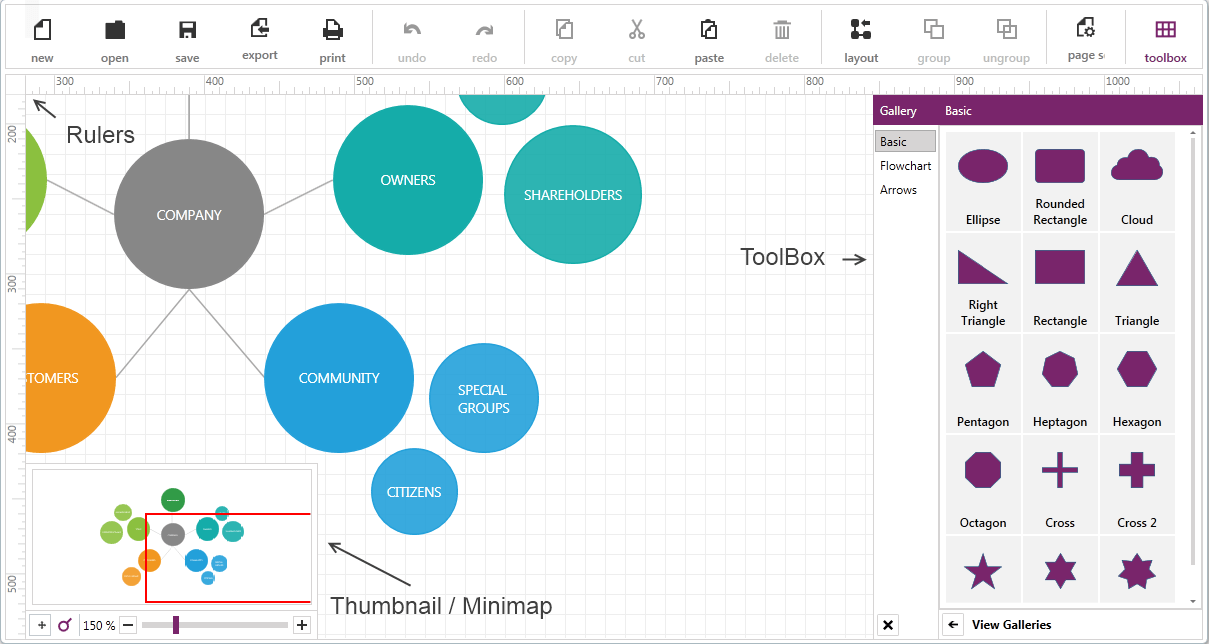Click the zoom slider handle

pos(176,625)
